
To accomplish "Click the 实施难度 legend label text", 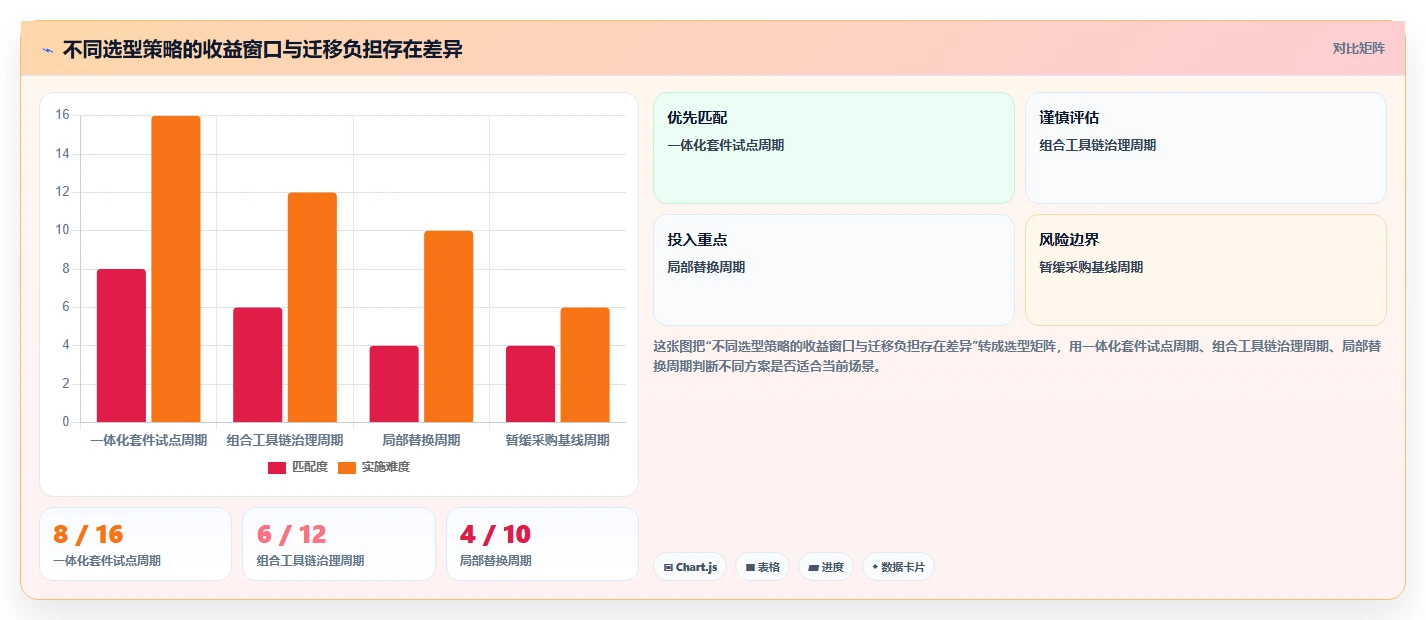I will click(386, 467).
